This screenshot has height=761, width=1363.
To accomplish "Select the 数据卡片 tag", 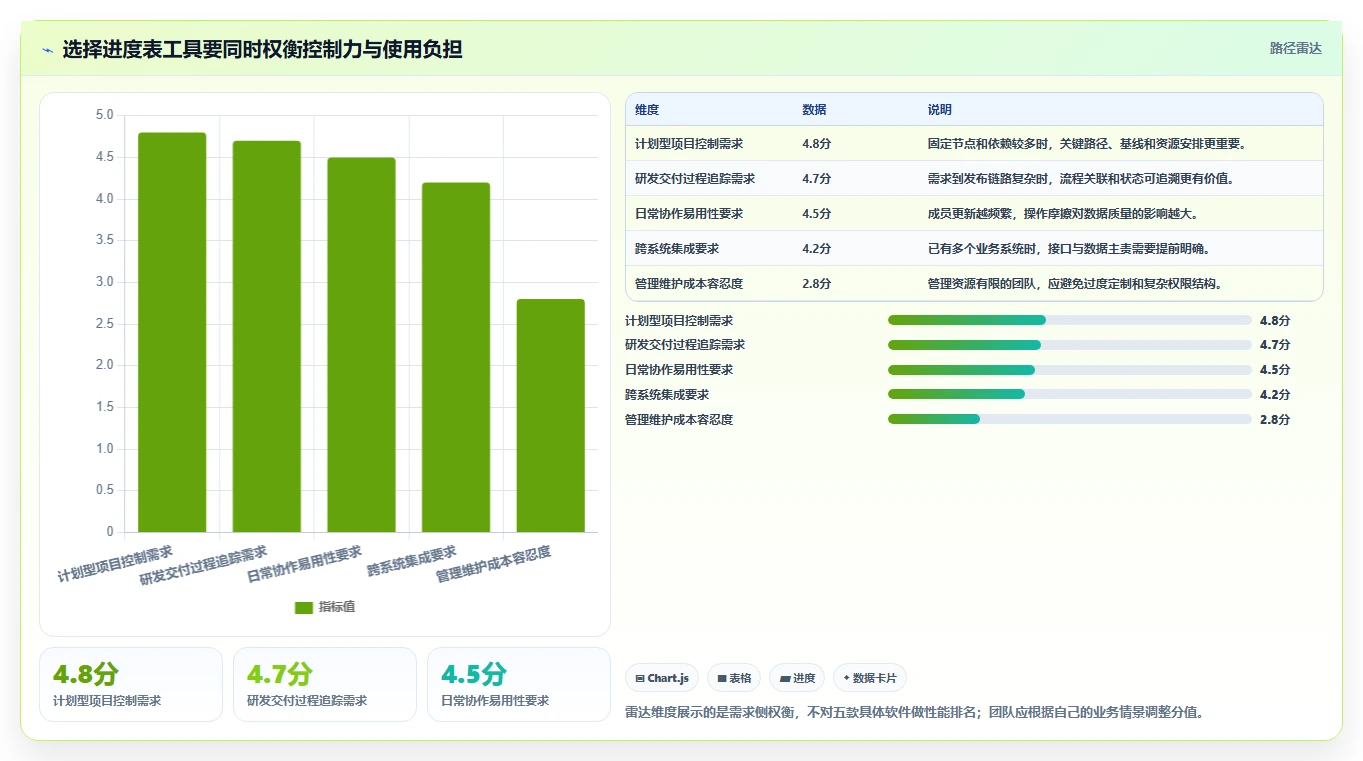I will coord(870,678).
